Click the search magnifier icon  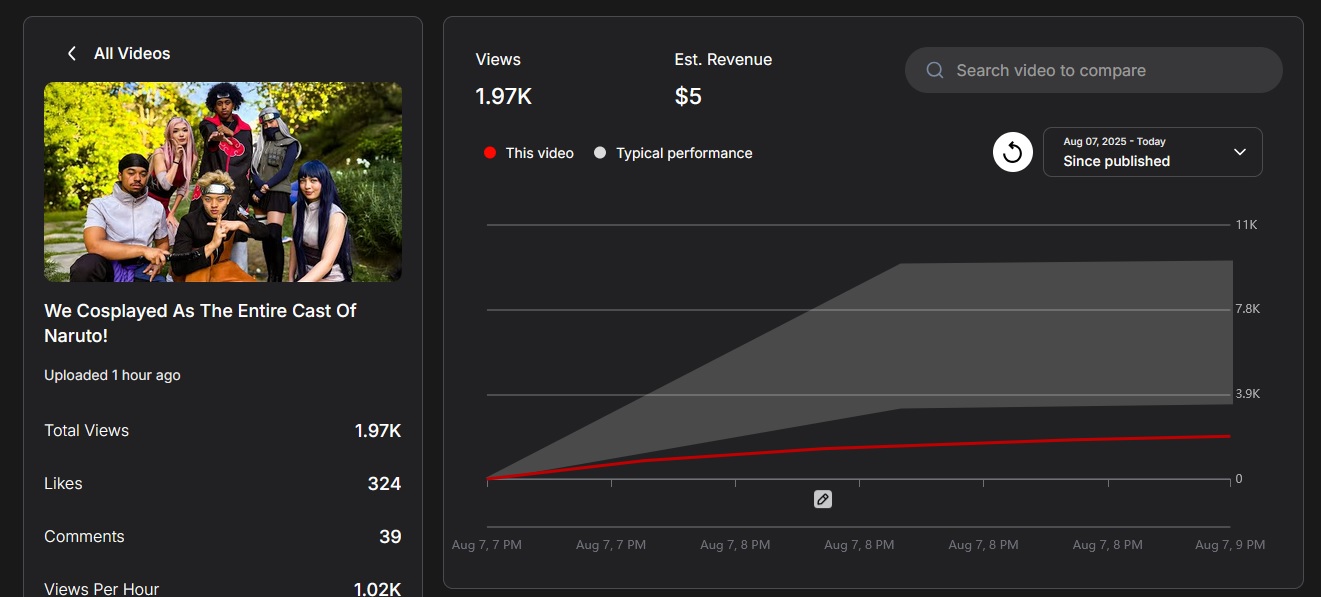[935, 70]
